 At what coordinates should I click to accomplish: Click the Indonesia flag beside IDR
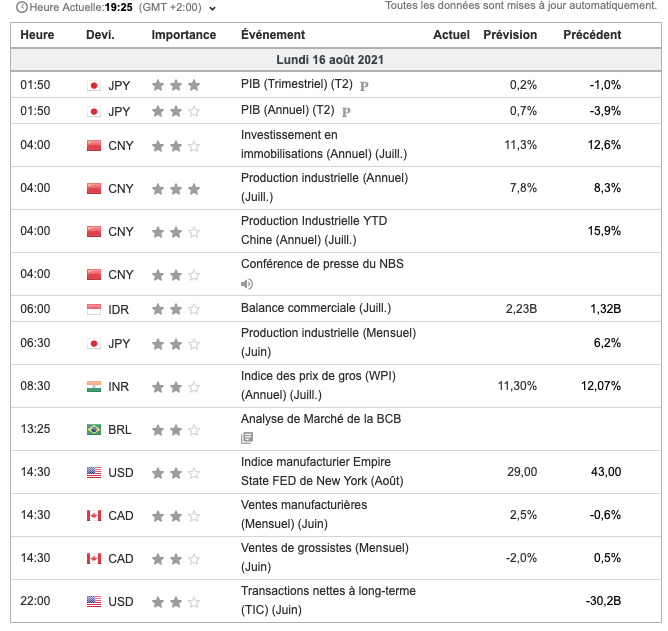click(94, 309)
